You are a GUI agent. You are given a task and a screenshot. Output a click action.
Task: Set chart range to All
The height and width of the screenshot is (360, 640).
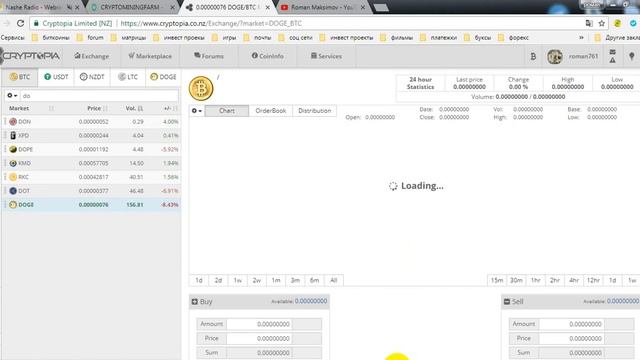[333, 280]
